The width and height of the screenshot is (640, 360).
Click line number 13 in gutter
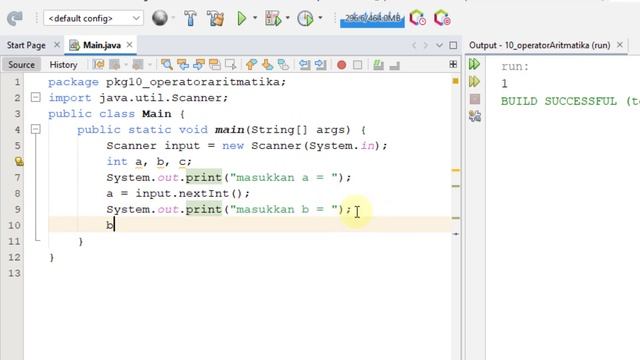pyautogui.click(x=14, y=273)
